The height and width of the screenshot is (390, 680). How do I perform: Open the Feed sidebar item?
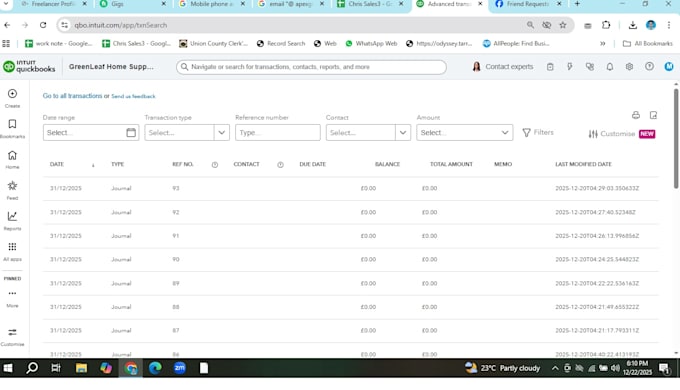[12, 190]
